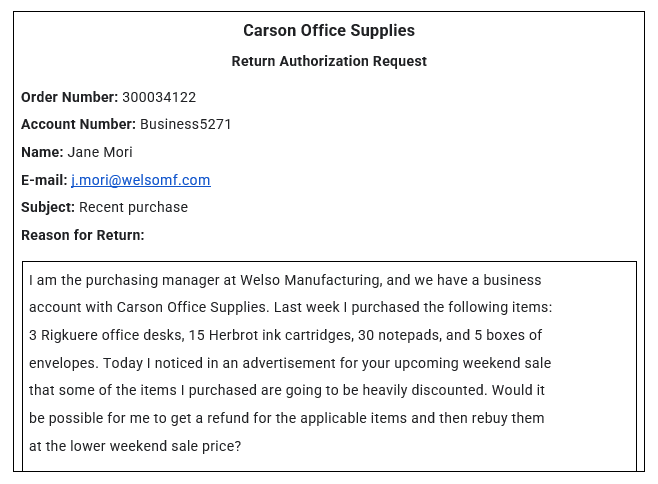Image resolution: width=658 pixels, height=484 pixels.
Task: Click the line starting "envelopes. Today I noticed"
Action: pos(290,363)
